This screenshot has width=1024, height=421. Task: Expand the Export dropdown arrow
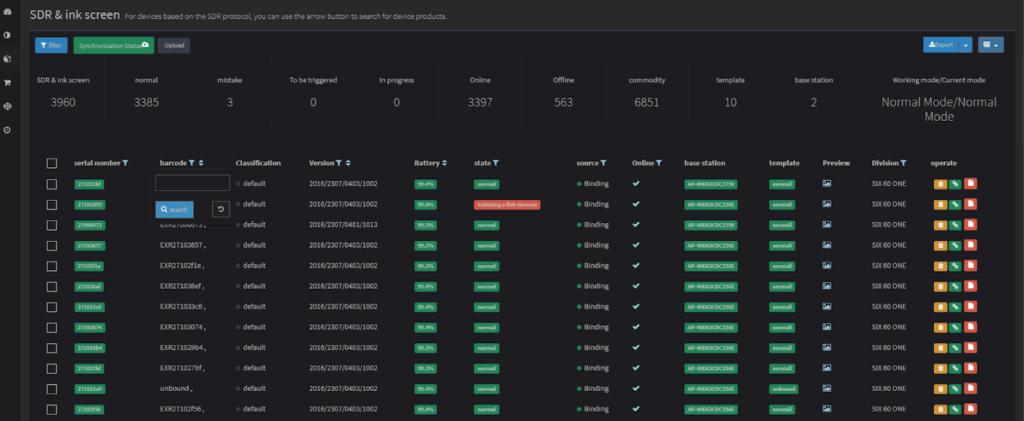coord(965,45)
